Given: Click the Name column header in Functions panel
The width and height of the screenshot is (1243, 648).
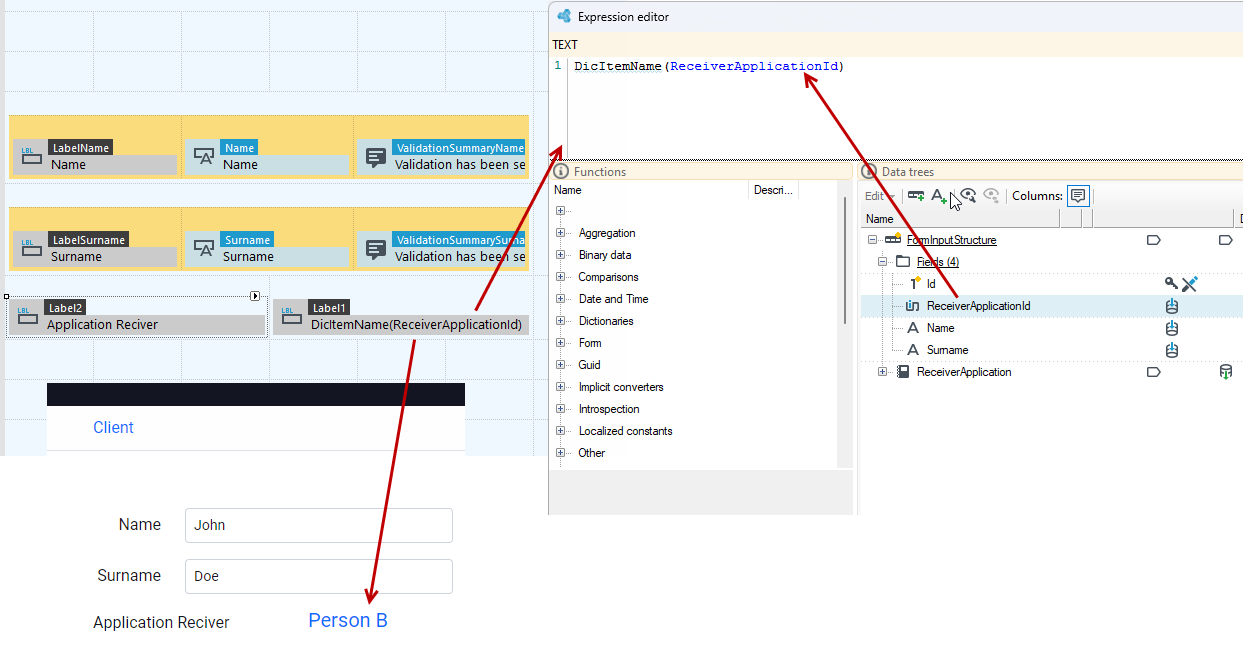Looking at the screenshot, I should (650, 190).
